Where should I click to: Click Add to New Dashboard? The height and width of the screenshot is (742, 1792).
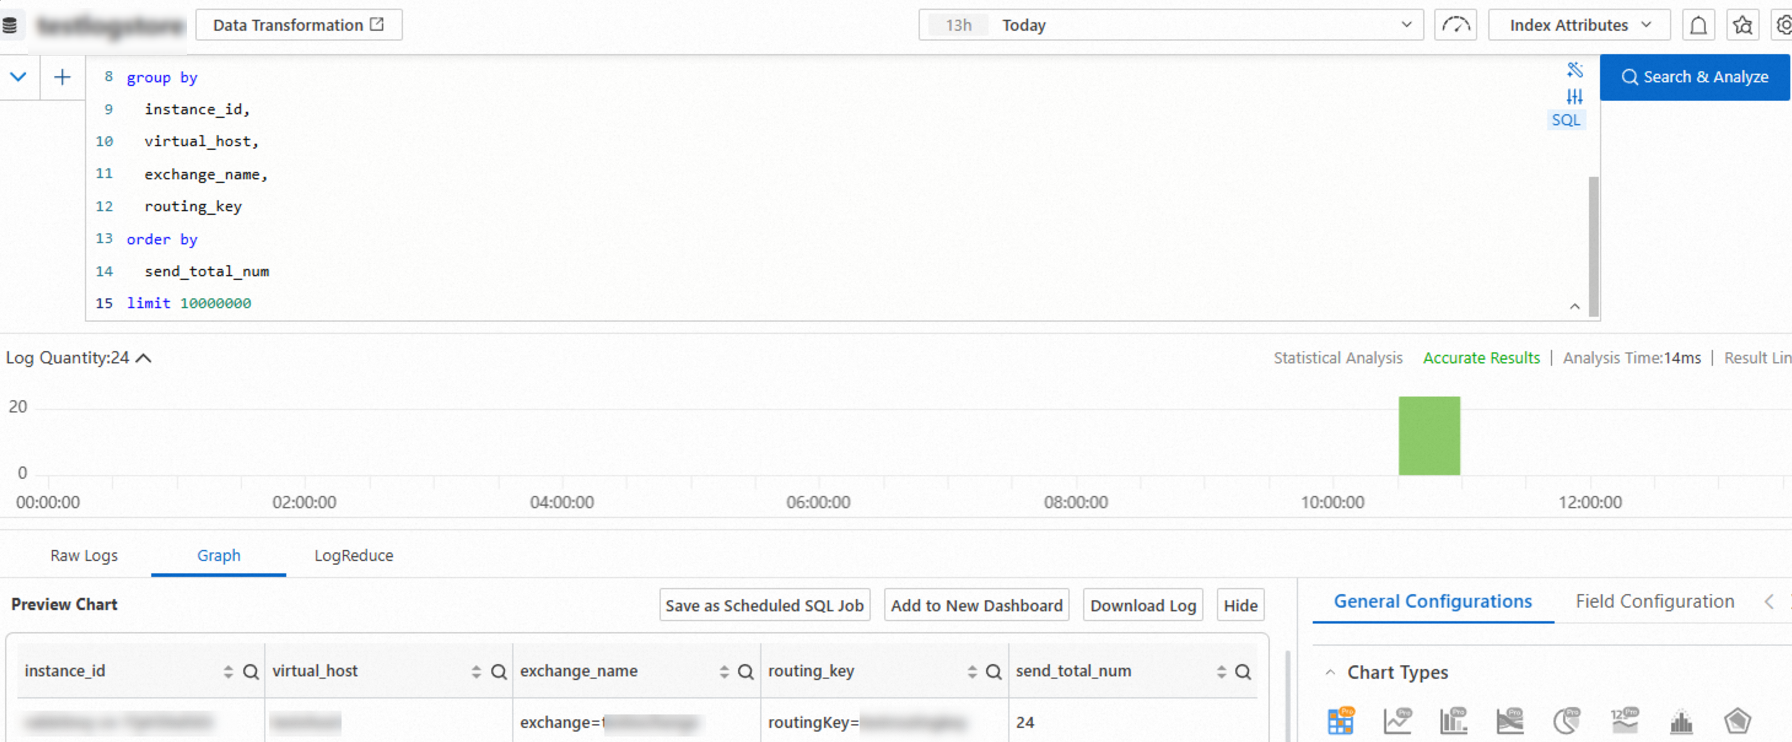977,605
